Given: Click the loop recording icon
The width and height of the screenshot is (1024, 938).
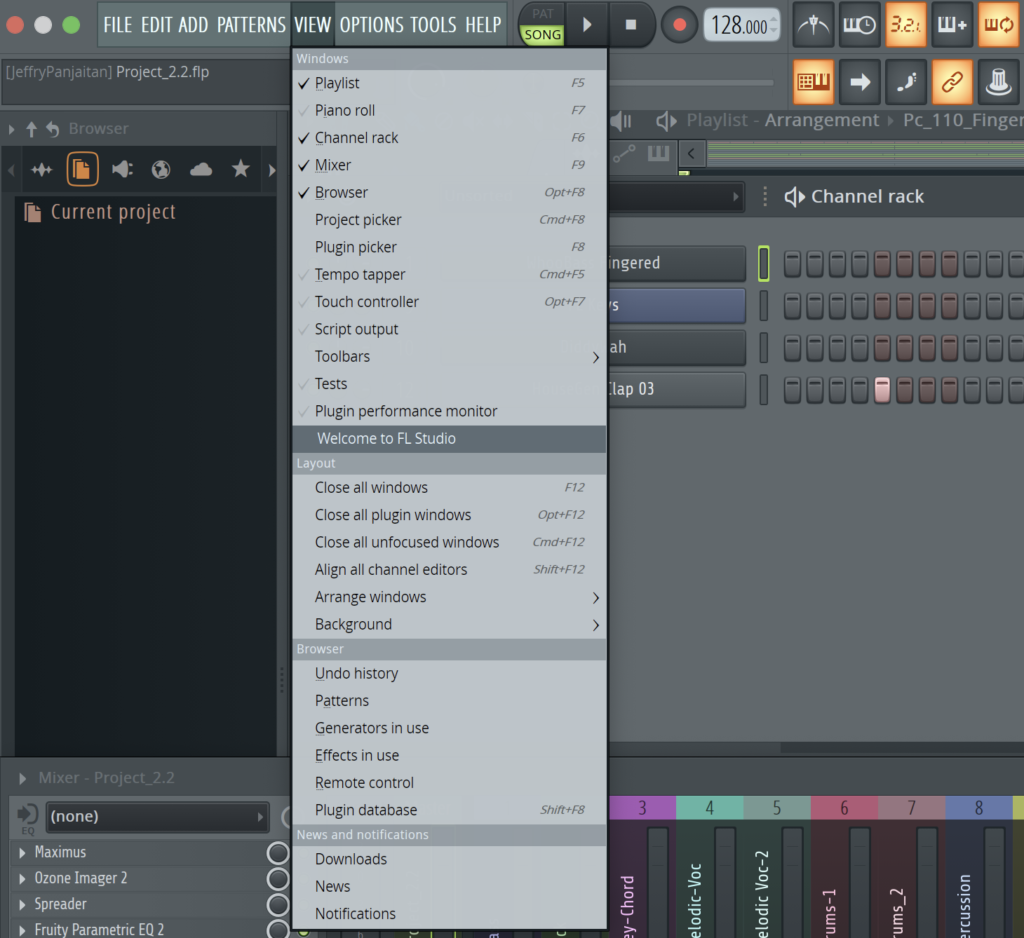Looking at the screenshot, I should 997,25.
